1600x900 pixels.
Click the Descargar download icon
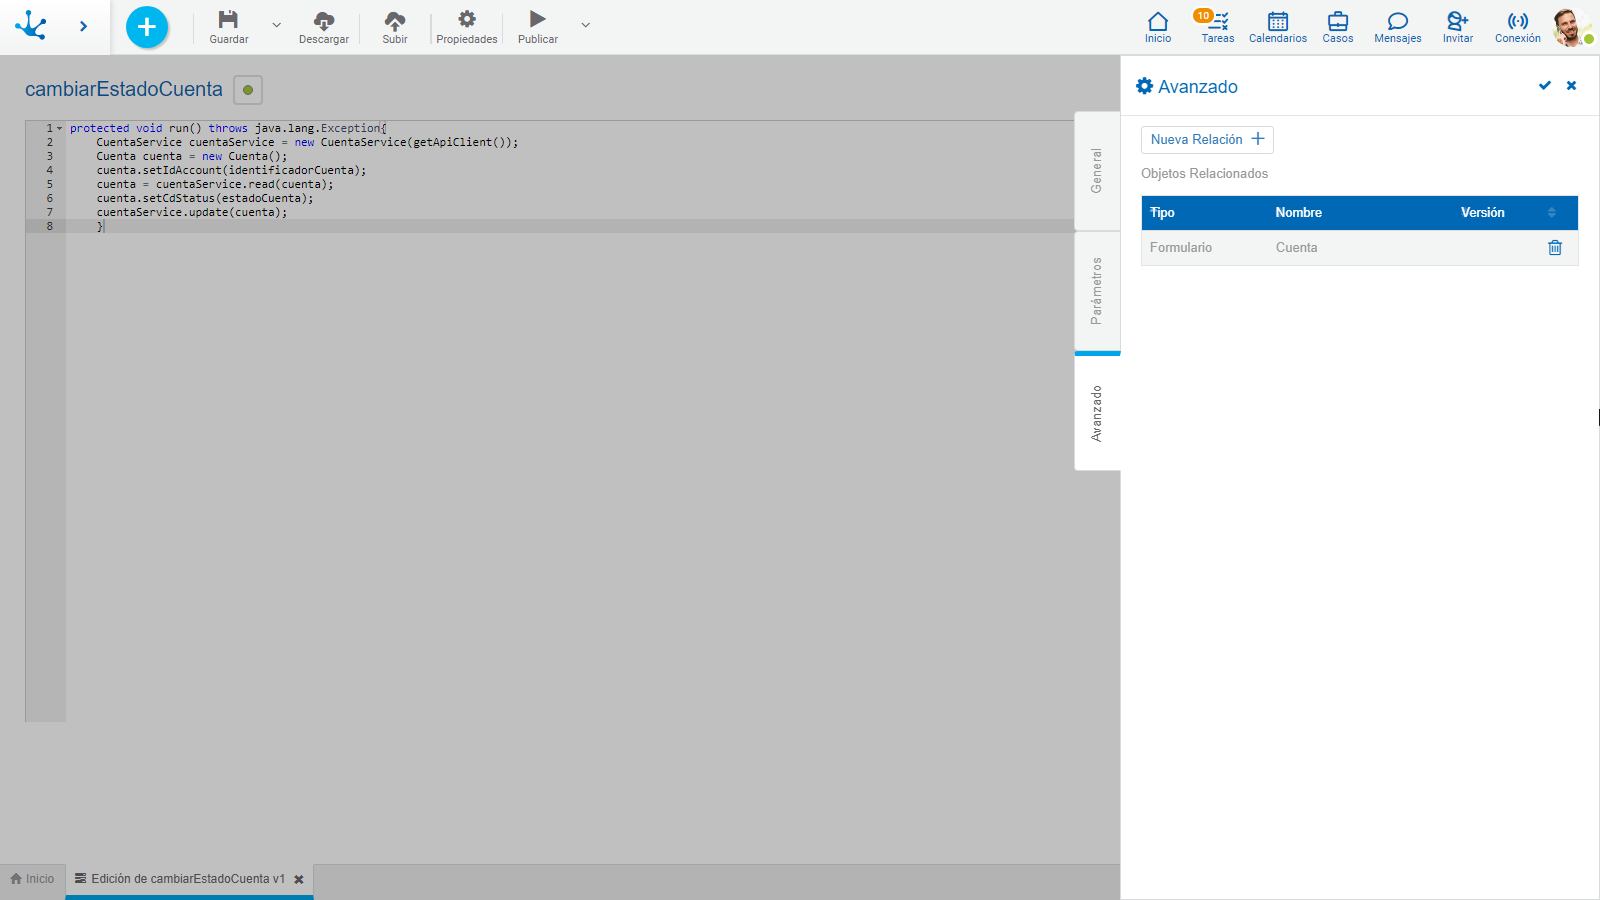324,20
